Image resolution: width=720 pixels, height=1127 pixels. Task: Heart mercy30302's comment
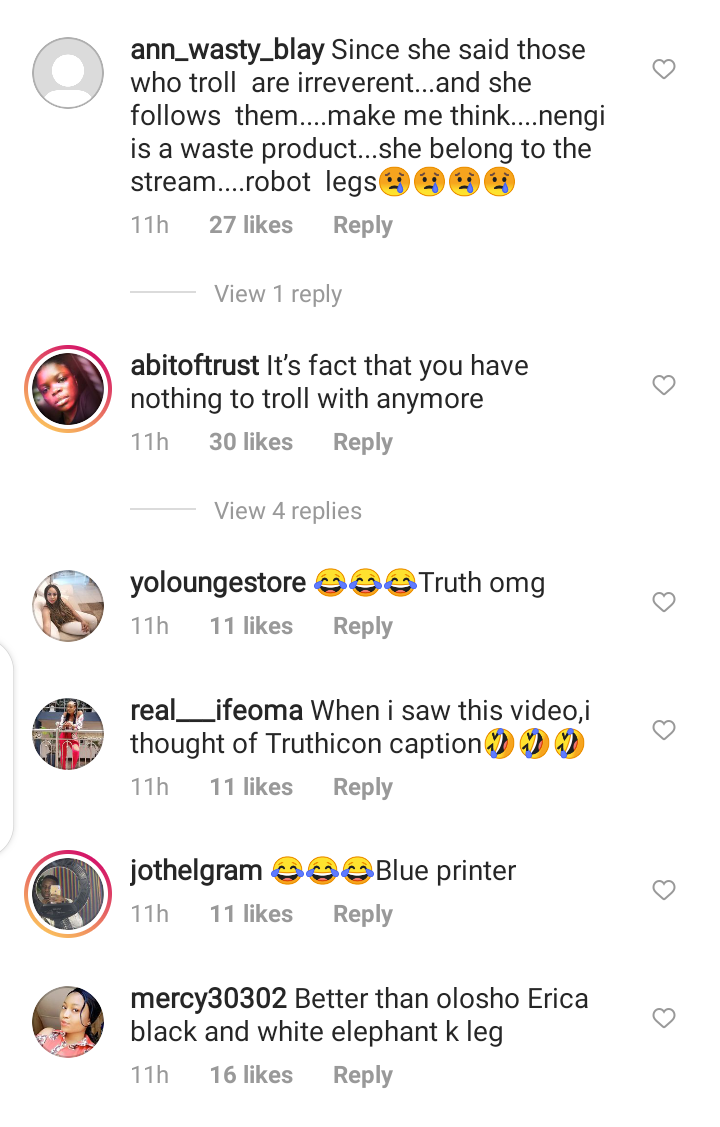(663, 1018)
